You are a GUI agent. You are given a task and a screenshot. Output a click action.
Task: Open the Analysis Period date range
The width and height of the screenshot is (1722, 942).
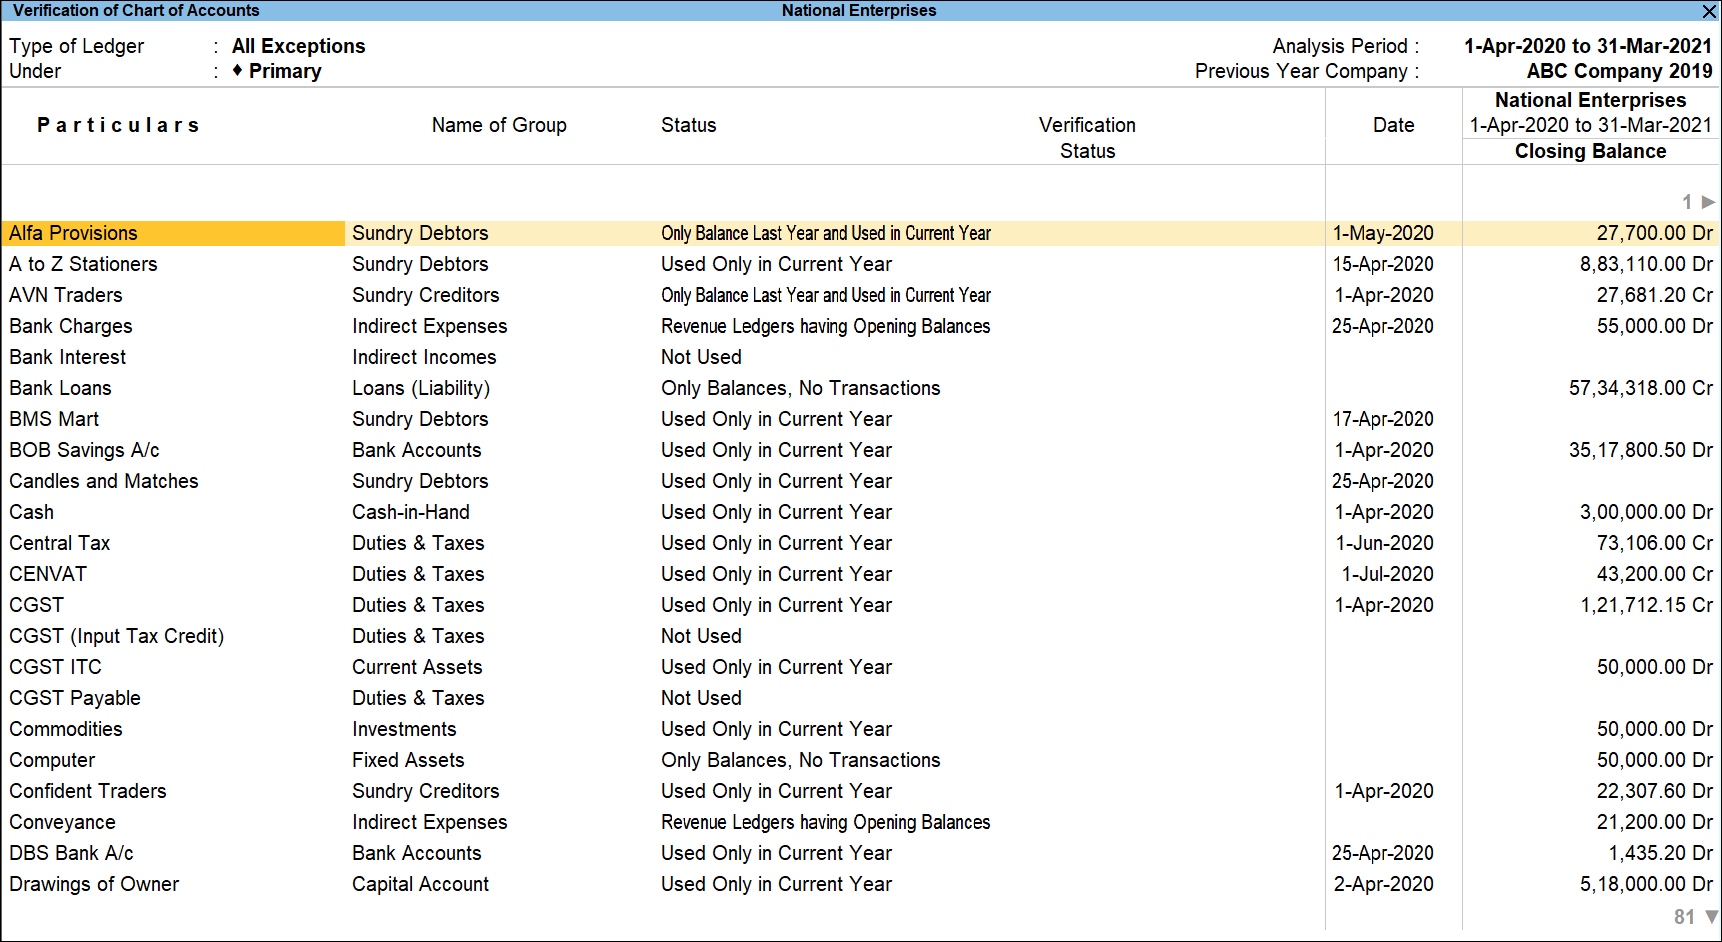point(1588,46)
